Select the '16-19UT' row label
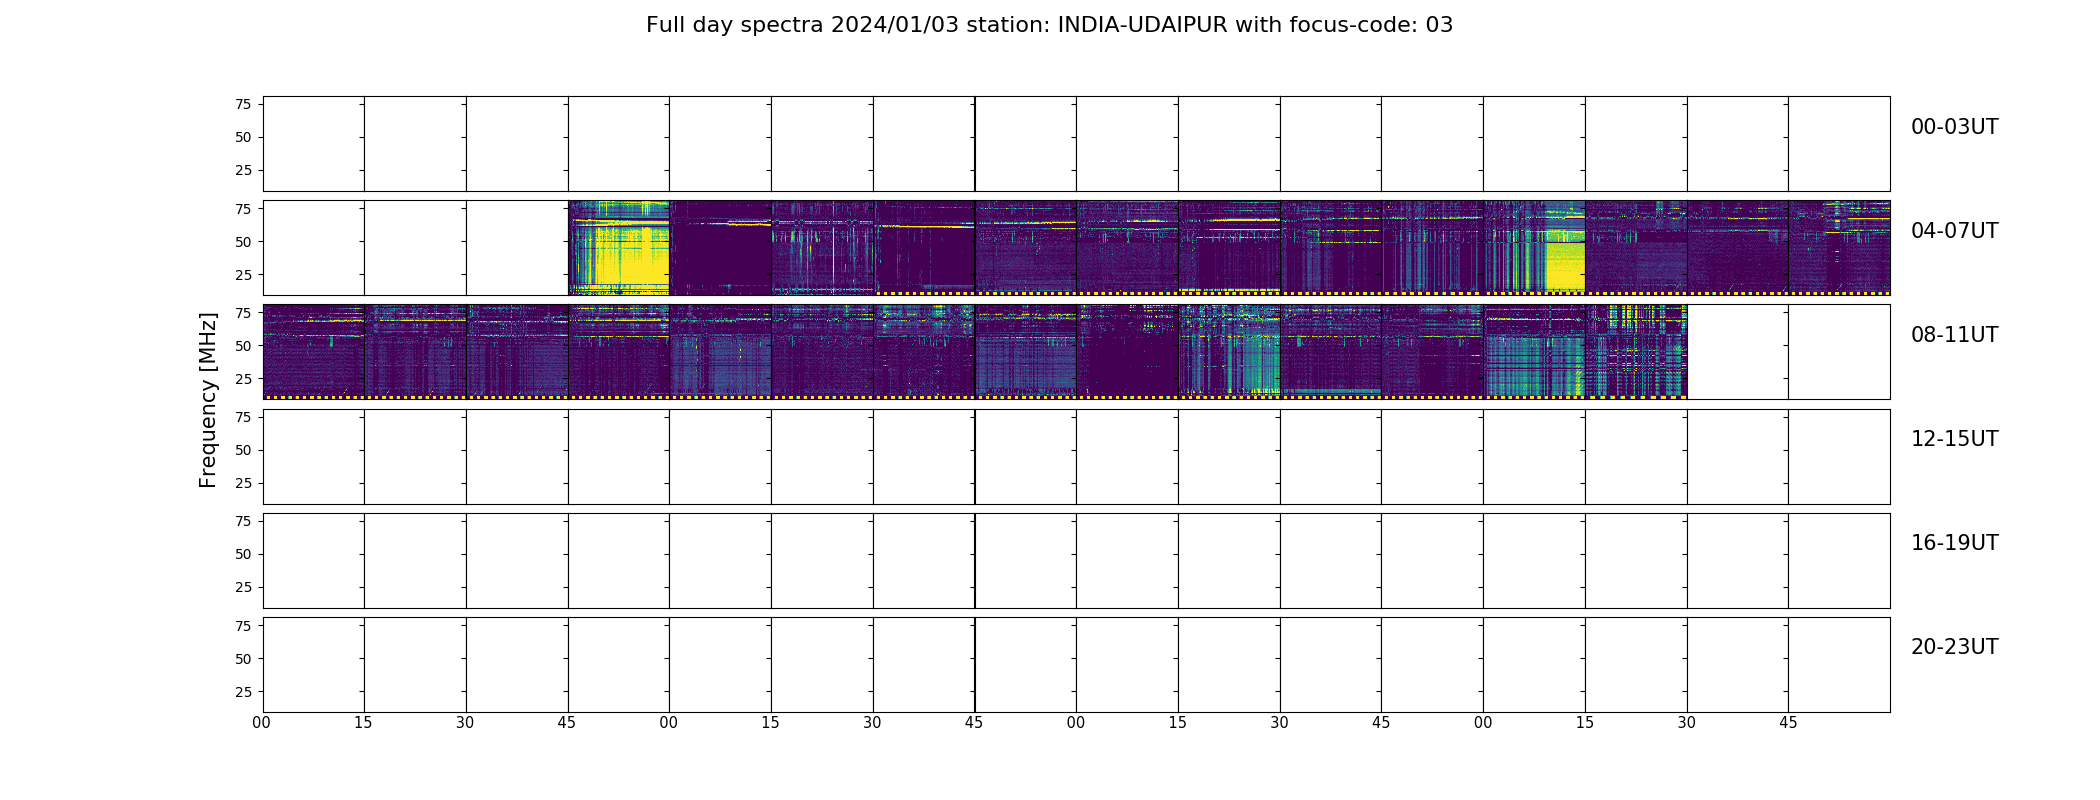This screenshot has height=800, width=2100. tap(1954, 543)
